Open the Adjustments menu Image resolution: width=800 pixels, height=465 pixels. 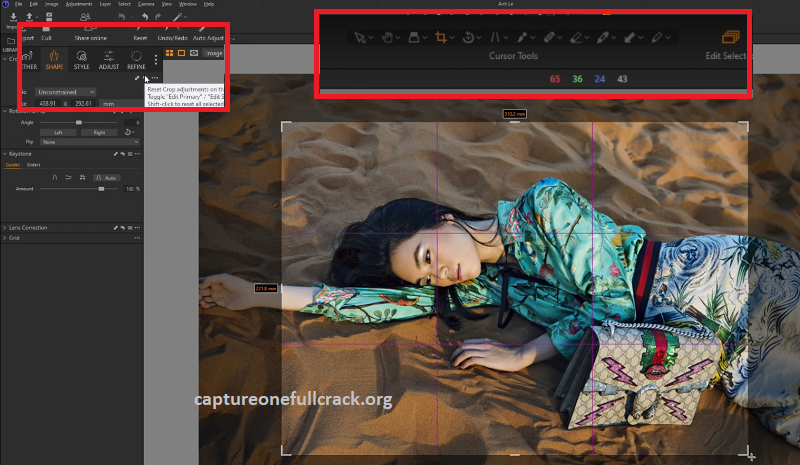pyautogui.click(x=79, y=4)
